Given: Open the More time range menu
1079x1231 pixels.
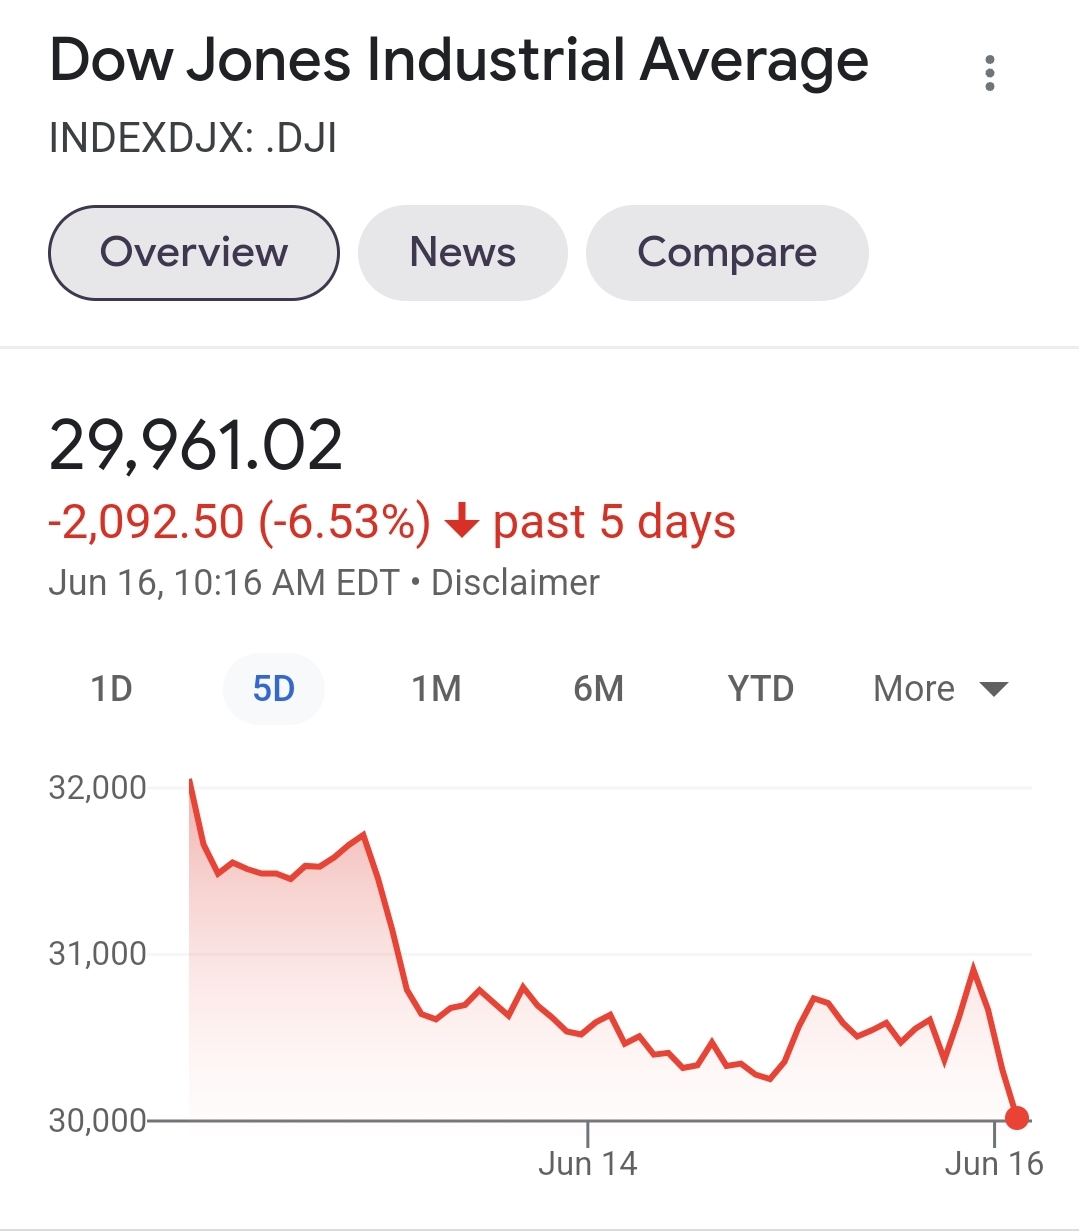Looking at the screenshot, I should coord(940,689).
